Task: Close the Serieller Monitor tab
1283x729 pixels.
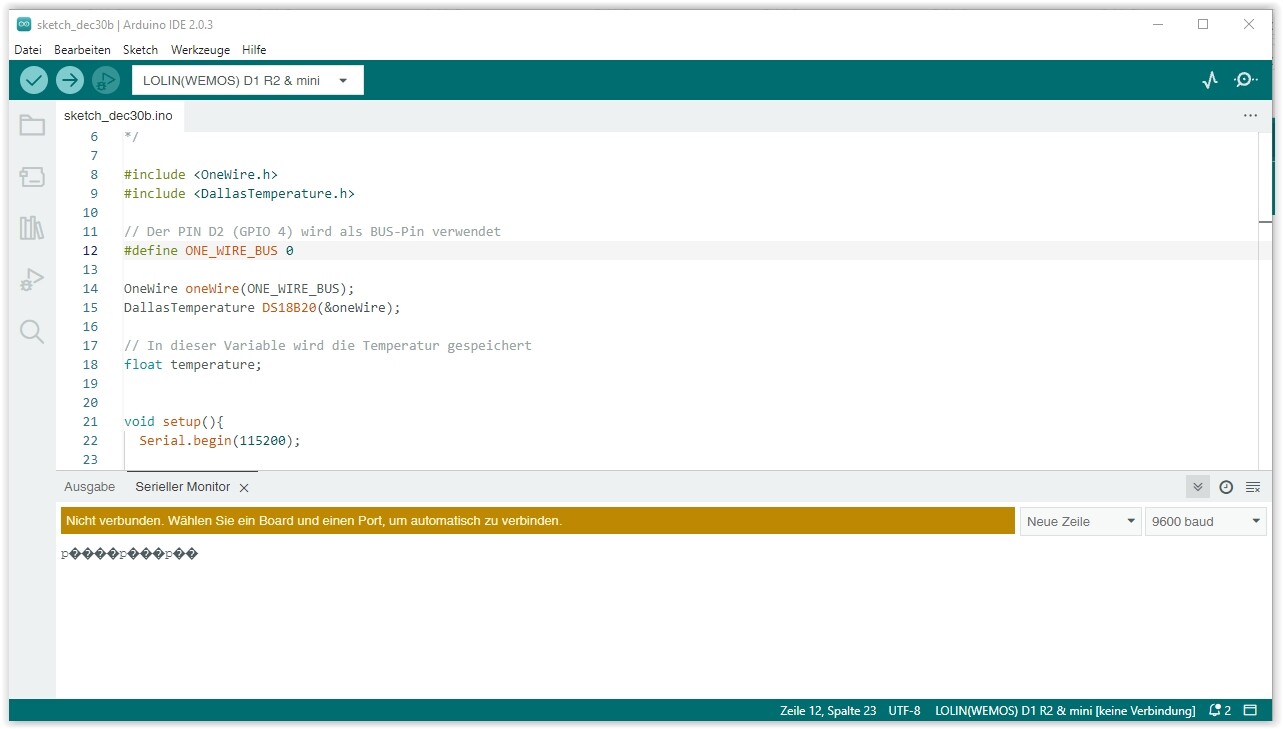Action: tap(244, 488)
